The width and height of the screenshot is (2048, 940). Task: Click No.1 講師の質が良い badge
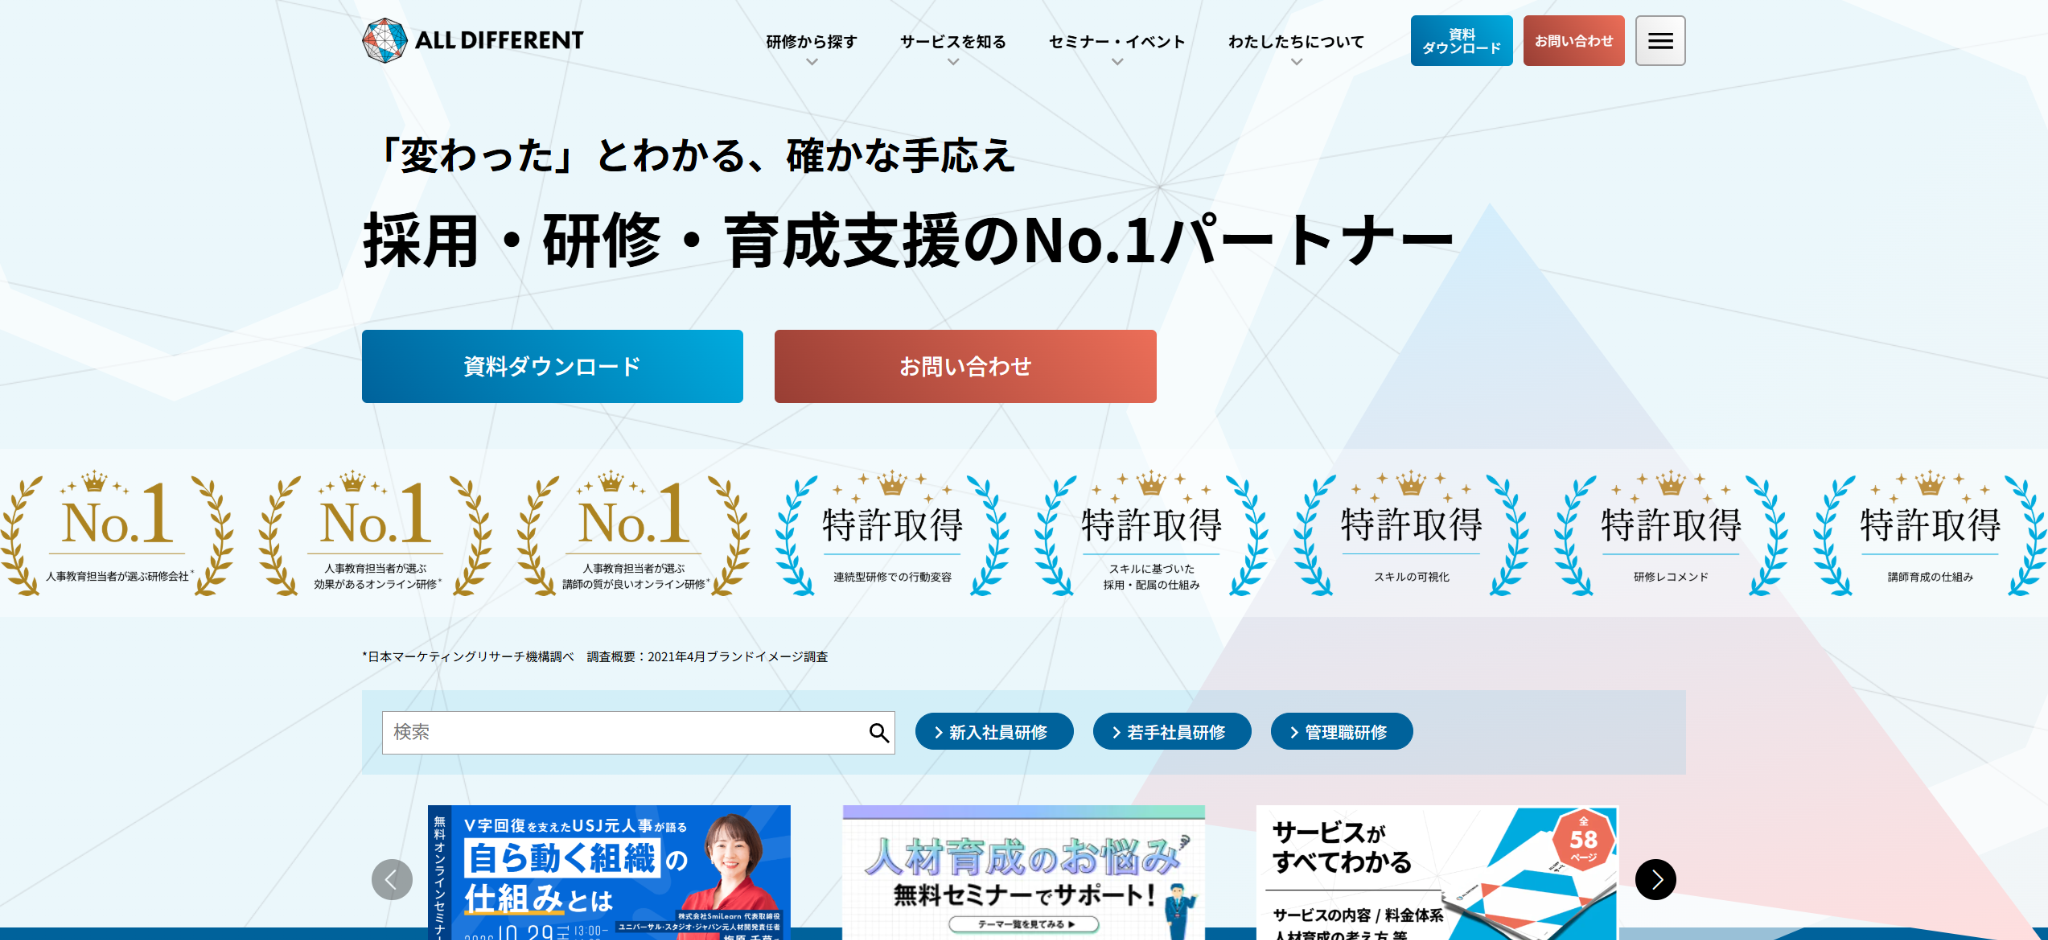634,534
